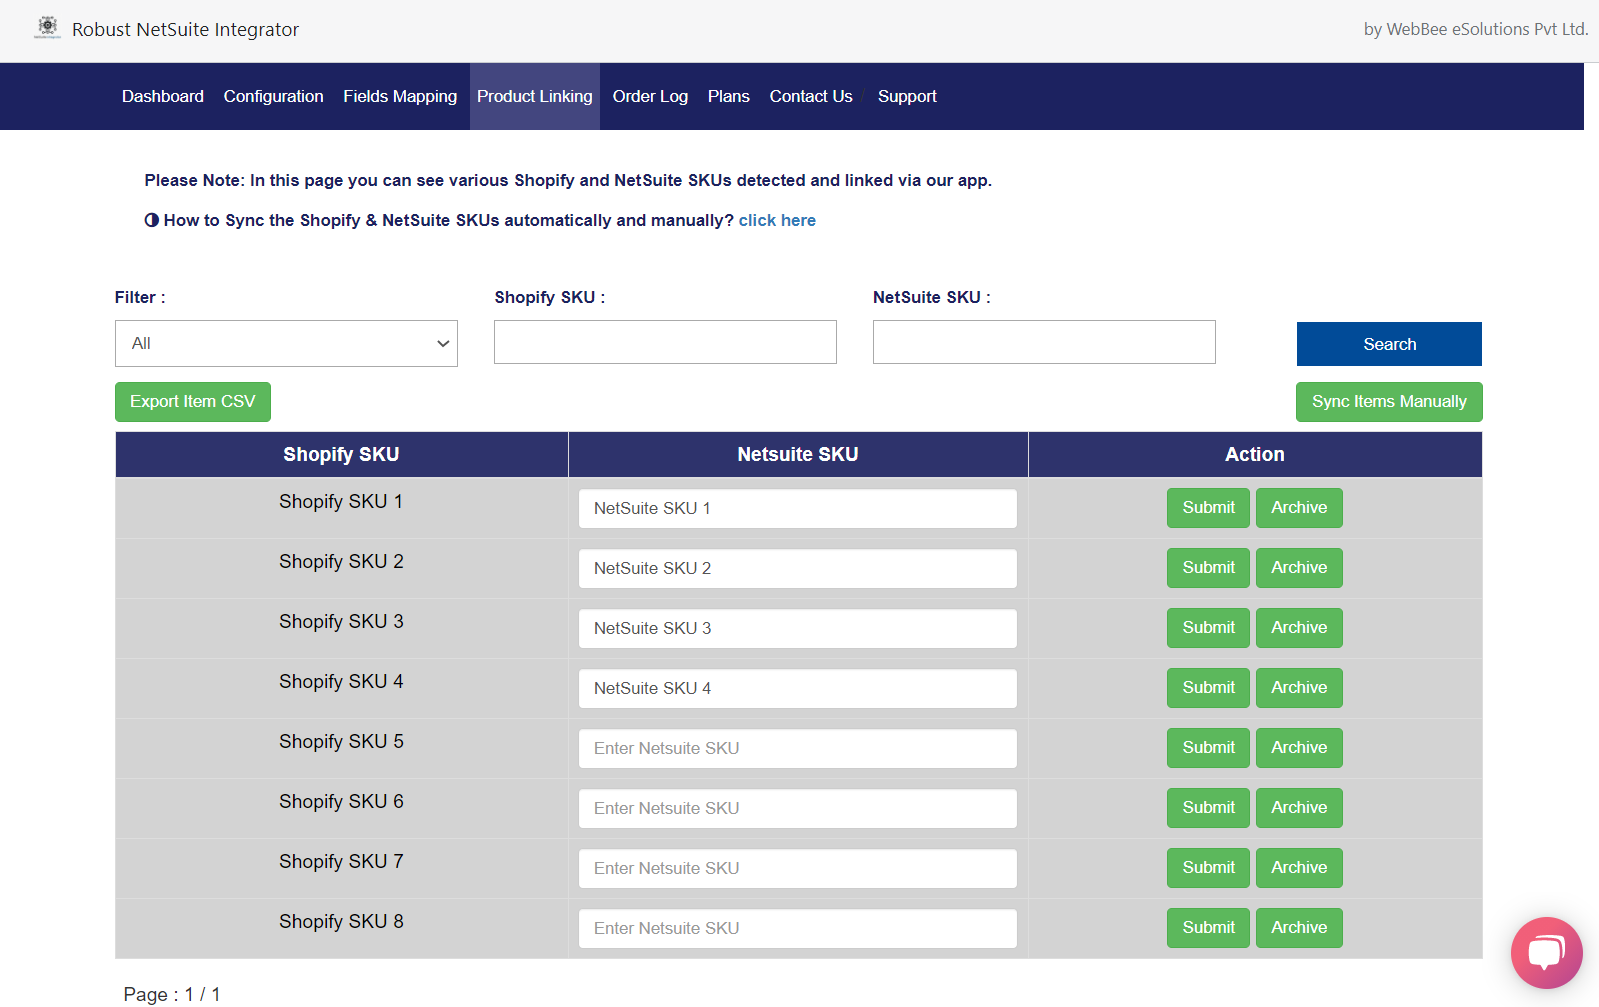This screenshot has width=1599, height=1007.
Task: Click the 'Action' table column header
Action: [x=1255, y=455]
